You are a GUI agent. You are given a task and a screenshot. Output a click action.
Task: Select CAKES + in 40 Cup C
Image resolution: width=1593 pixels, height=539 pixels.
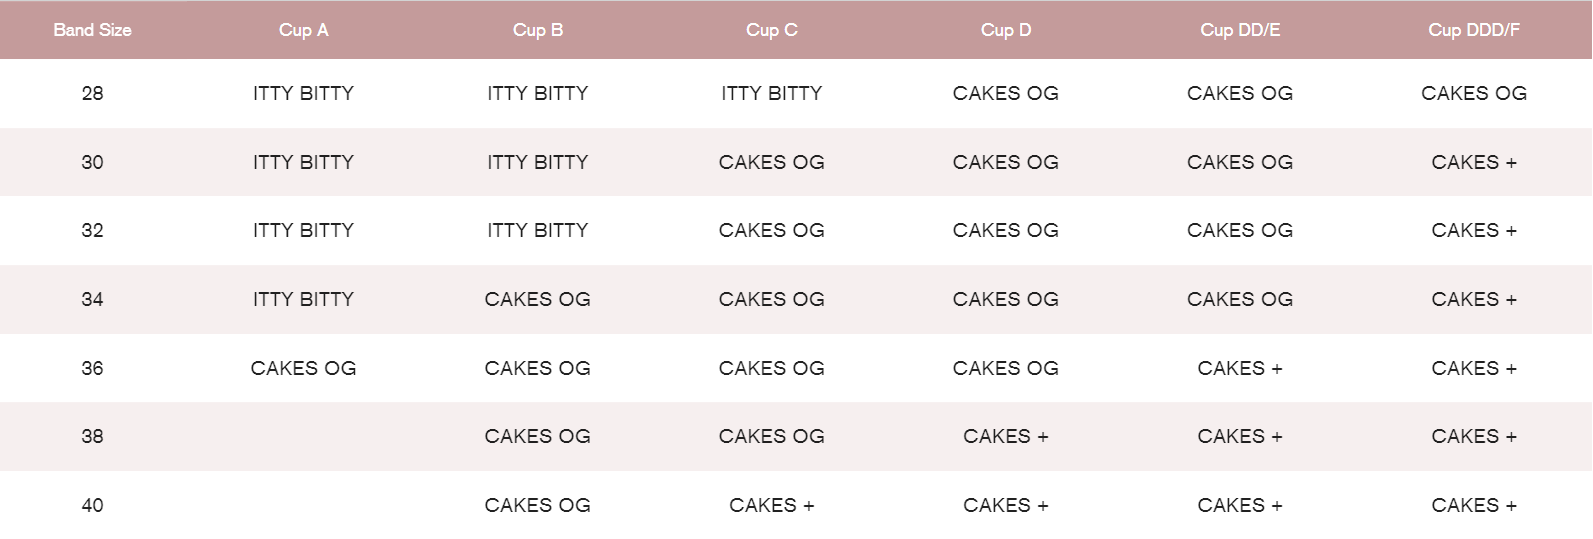(x=771, y=505)
